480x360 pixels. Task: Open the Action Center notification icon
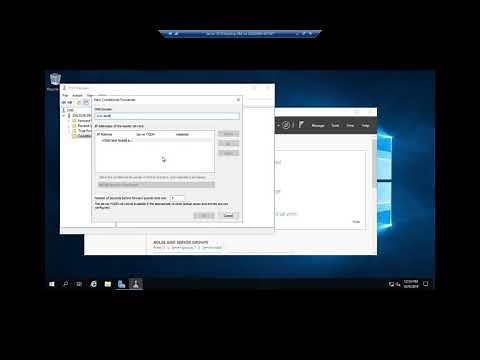tap(426, 284)
